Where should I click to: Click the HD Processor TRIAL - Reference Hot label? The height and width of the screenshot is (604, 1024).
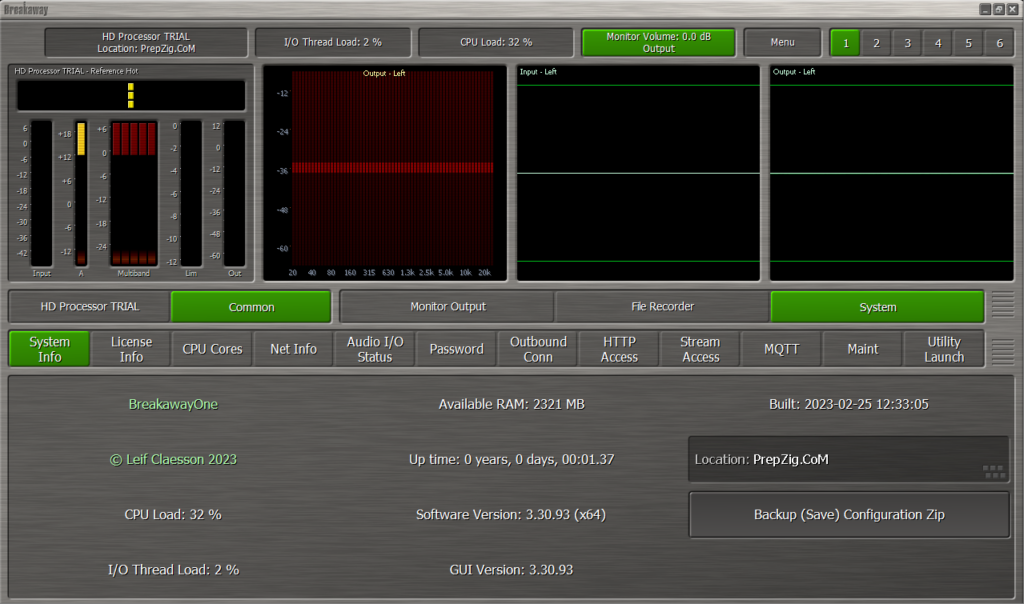click(76, 71)
